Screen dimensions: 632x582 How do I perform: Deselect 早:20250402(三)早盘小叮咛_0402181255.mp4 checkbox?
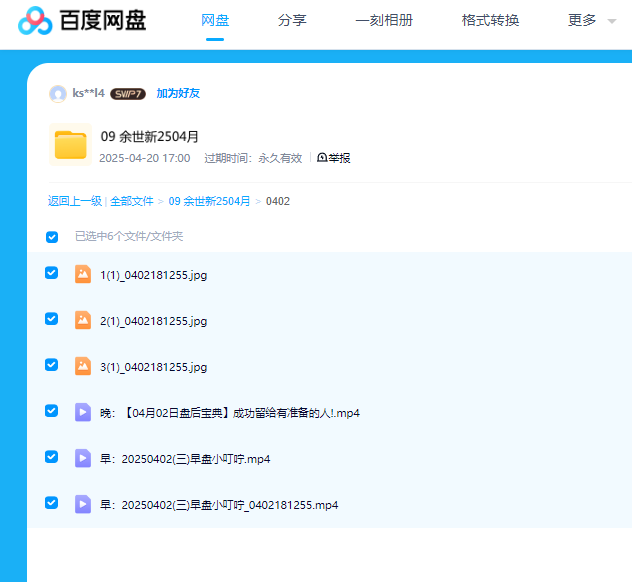click(52, 503)
